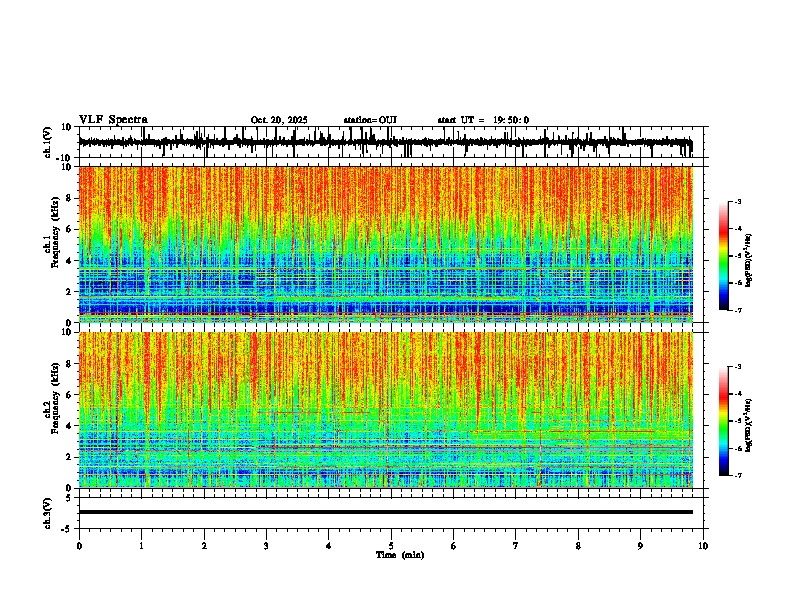Select the "start UT = 19:50:0" header text

(x=483, y=120)
